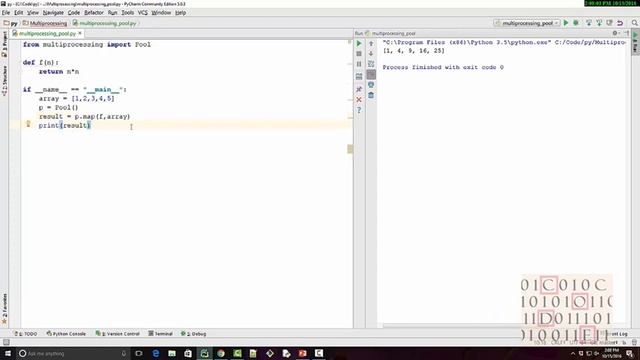The width and height of the screenshot is (640, 360).
Task: Open the Project tool window side tab
Action: pyautogui.click(x=4, y=44)
